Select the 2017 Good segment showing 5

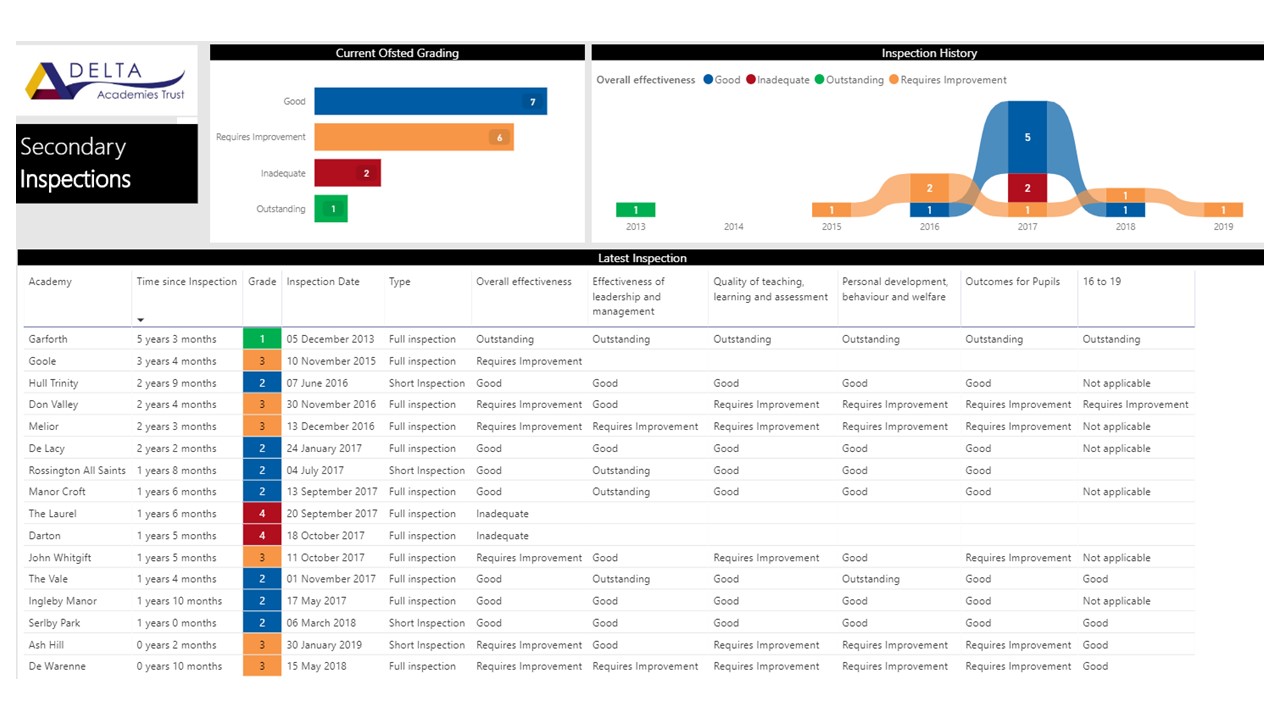click(x=1027, y=137)
